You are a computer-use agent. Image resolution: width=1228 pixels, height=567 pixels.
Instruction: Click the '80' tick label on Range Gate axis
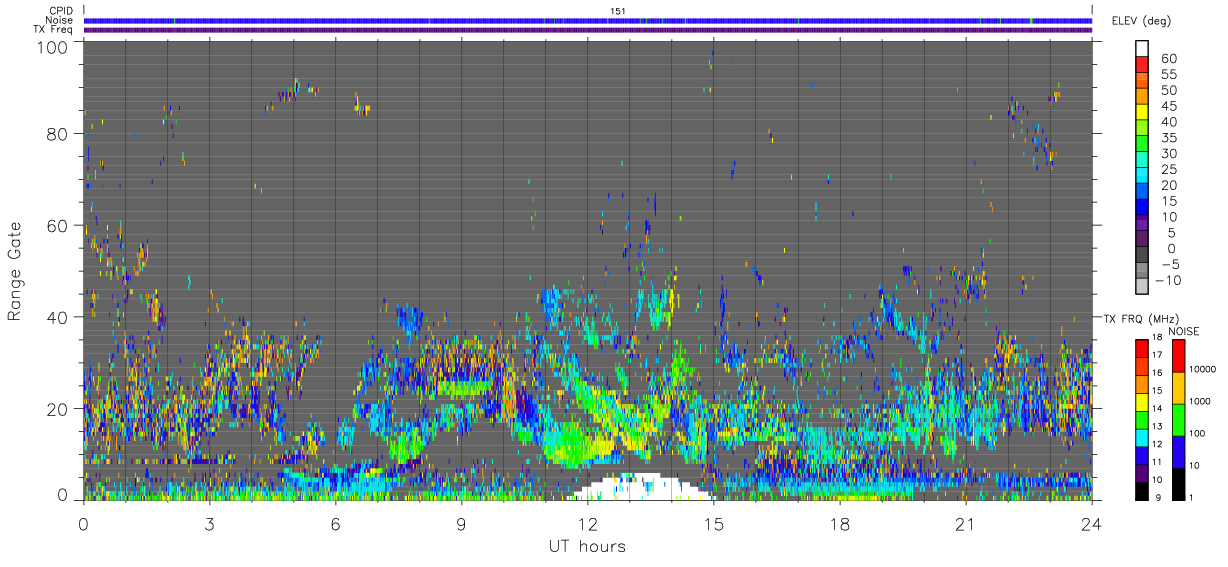point(59,133)
